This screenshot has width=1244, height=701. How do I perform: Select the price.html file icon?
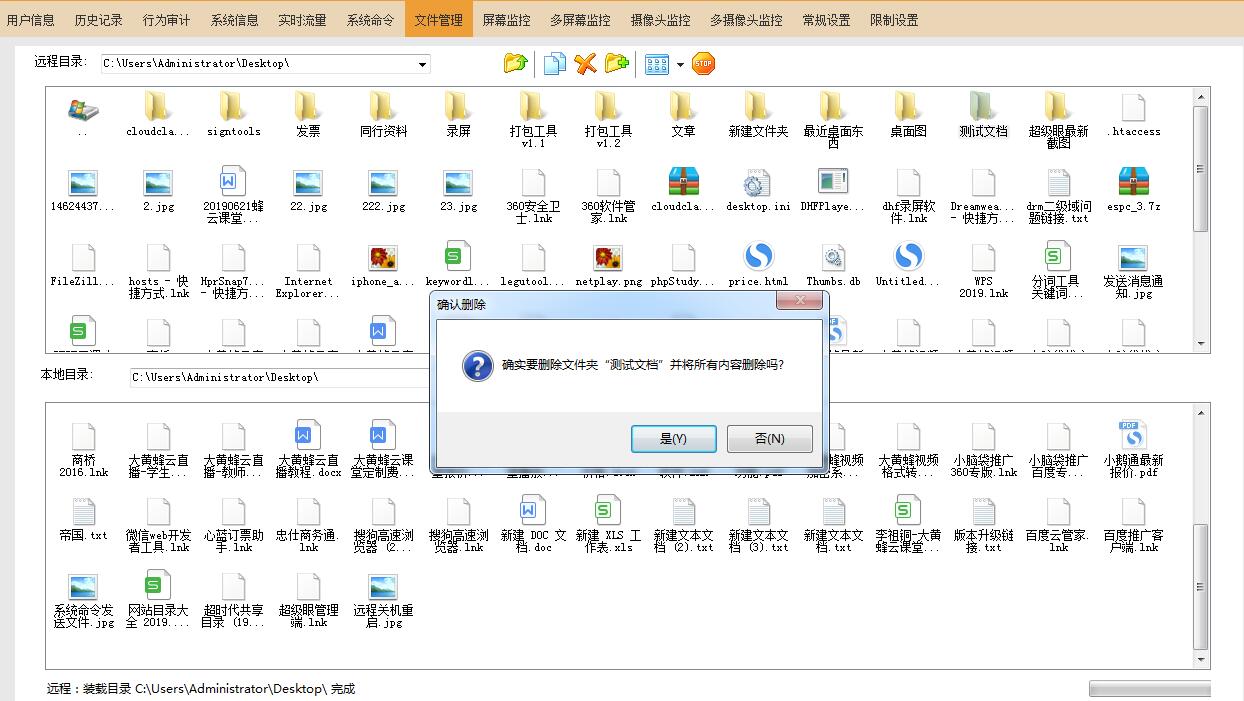pyautogui.click(x=758, y=265)
